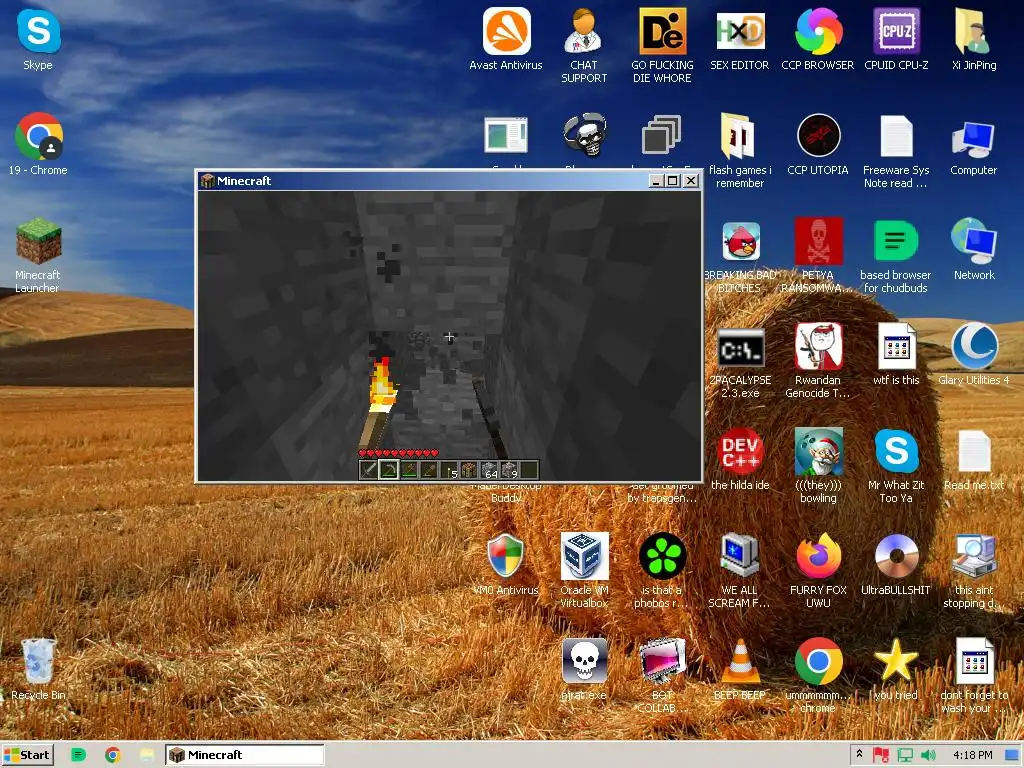Select the axe slot in Minecraft hotbar

point(409,469)
